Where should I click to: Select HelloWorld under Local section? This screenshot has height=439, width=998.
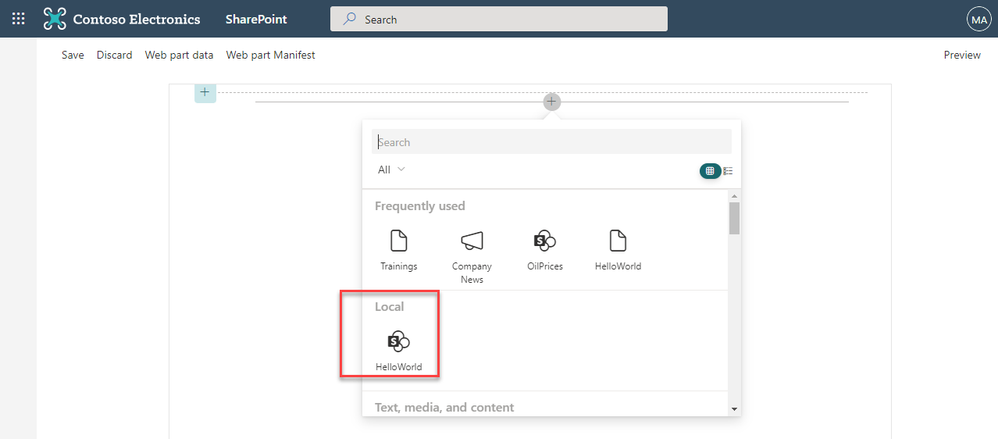(x=399, y=351)
